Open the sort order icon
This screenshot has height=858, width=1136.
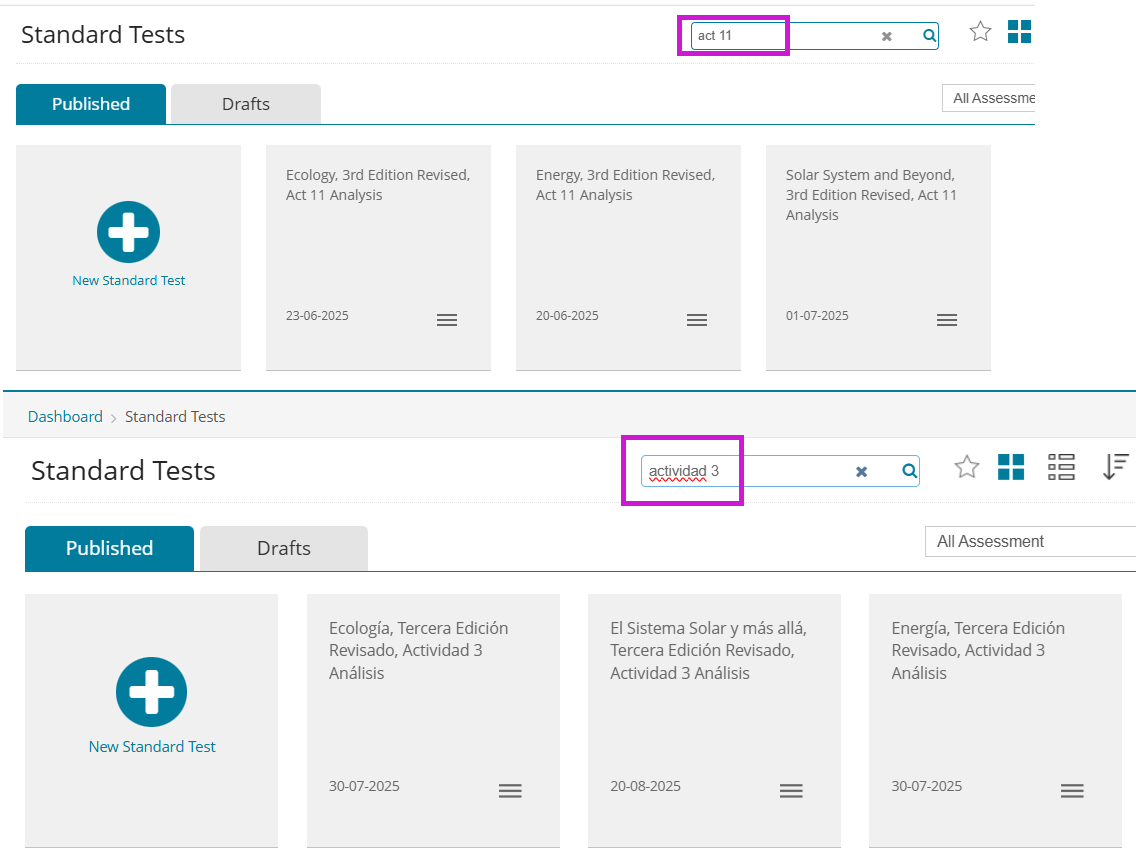coord(1115,466)
